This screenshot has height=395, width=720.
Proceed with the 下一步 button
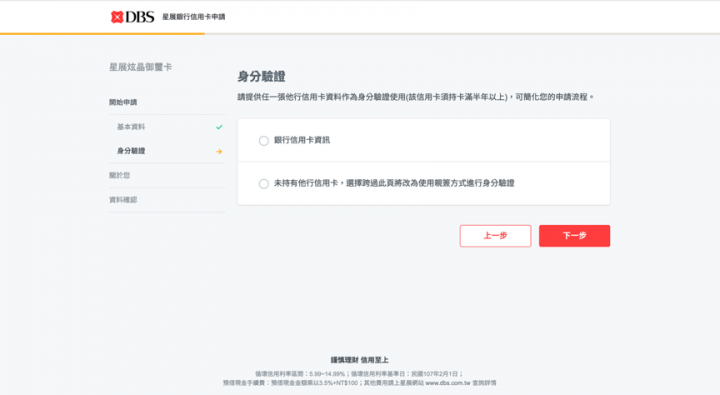point(574,236)
